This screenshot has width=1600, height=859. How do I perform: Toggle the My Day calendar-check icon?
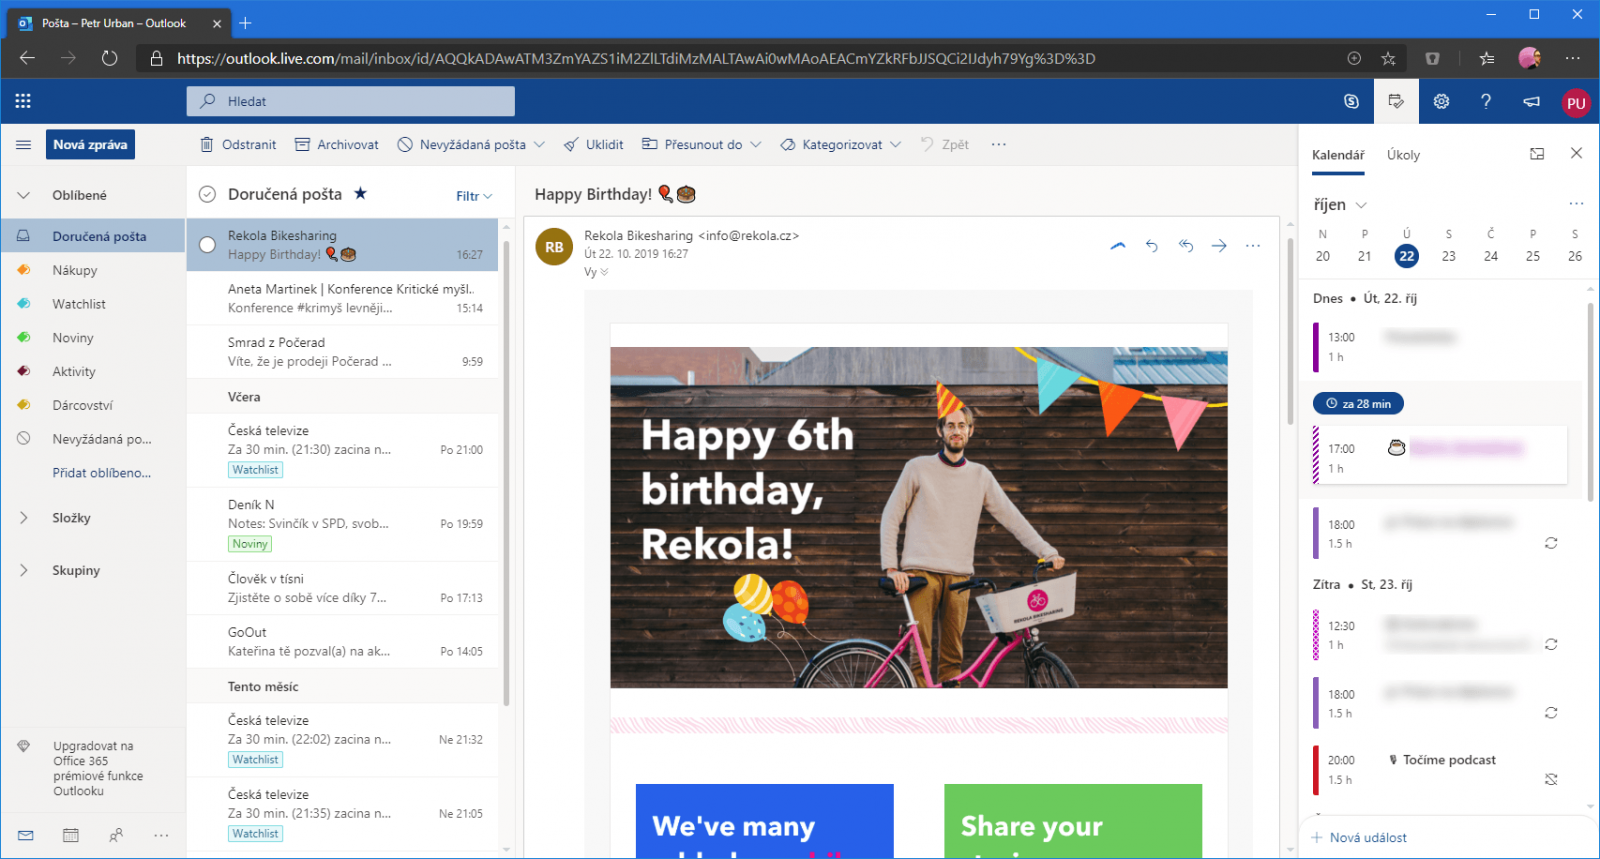click(x=1396, y=101)
